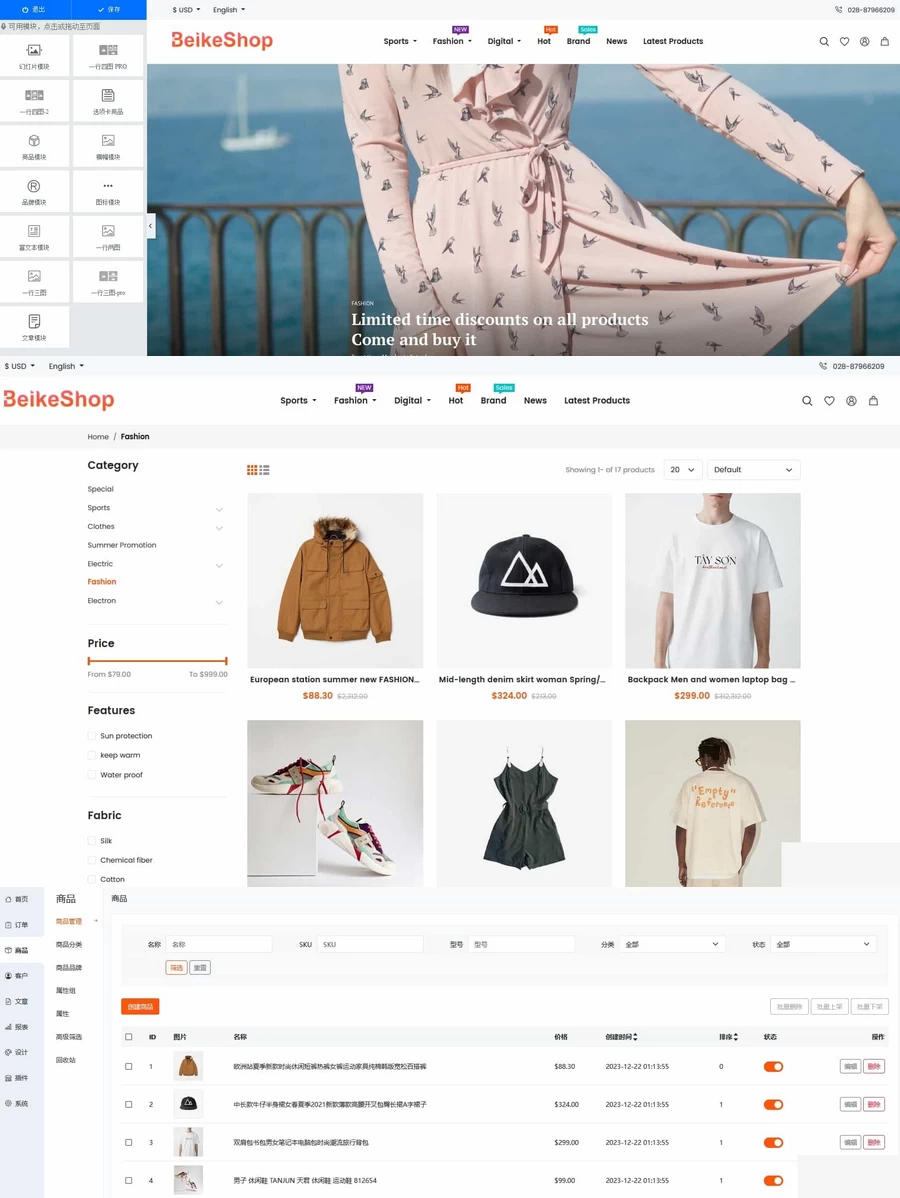900x1198 pixels.
Task: Select 商品分类 in the admin sidebar menu
Action: [69, 944]
